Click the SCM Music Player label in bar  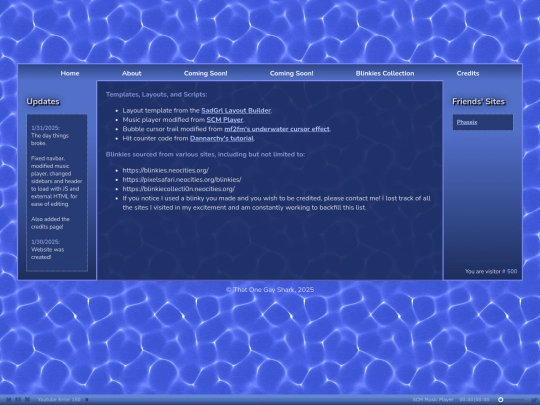433,399
